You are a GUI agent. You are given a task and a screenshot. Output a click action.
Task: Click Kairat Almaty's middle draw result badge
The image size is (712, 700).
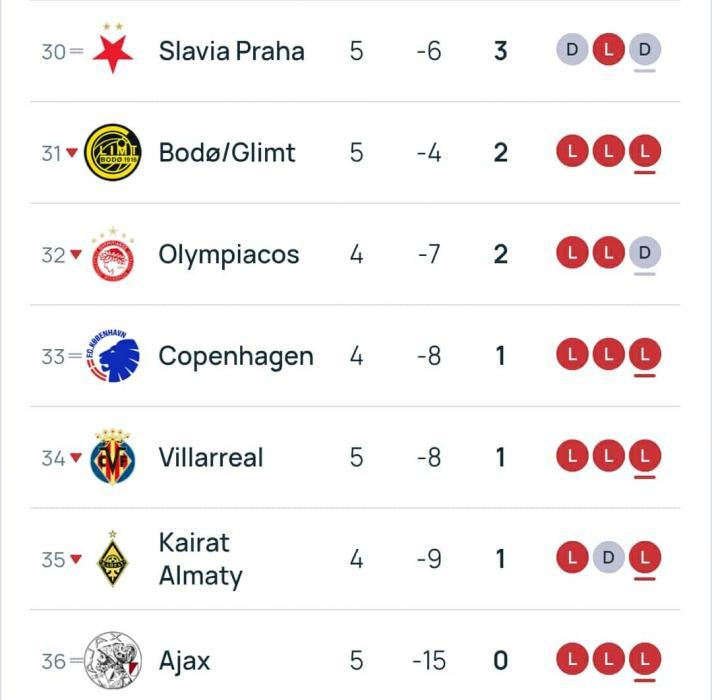pyautogui.click(x=608, y=558)
